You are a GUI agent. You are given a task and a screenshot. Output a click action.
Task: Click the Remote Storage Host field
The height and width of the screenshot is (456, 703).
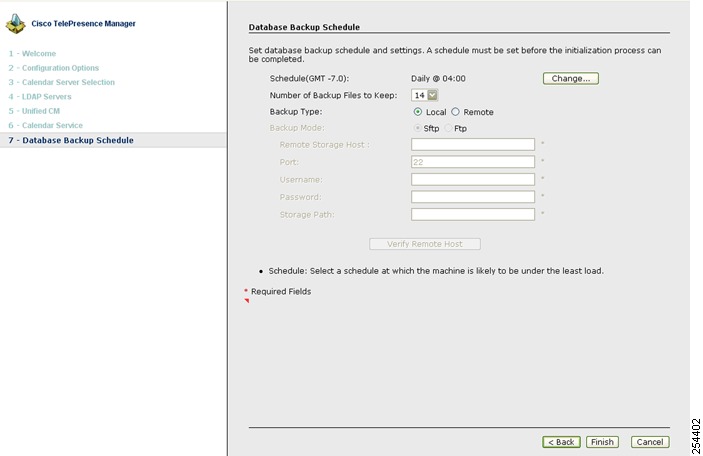(x=473, y=144)
